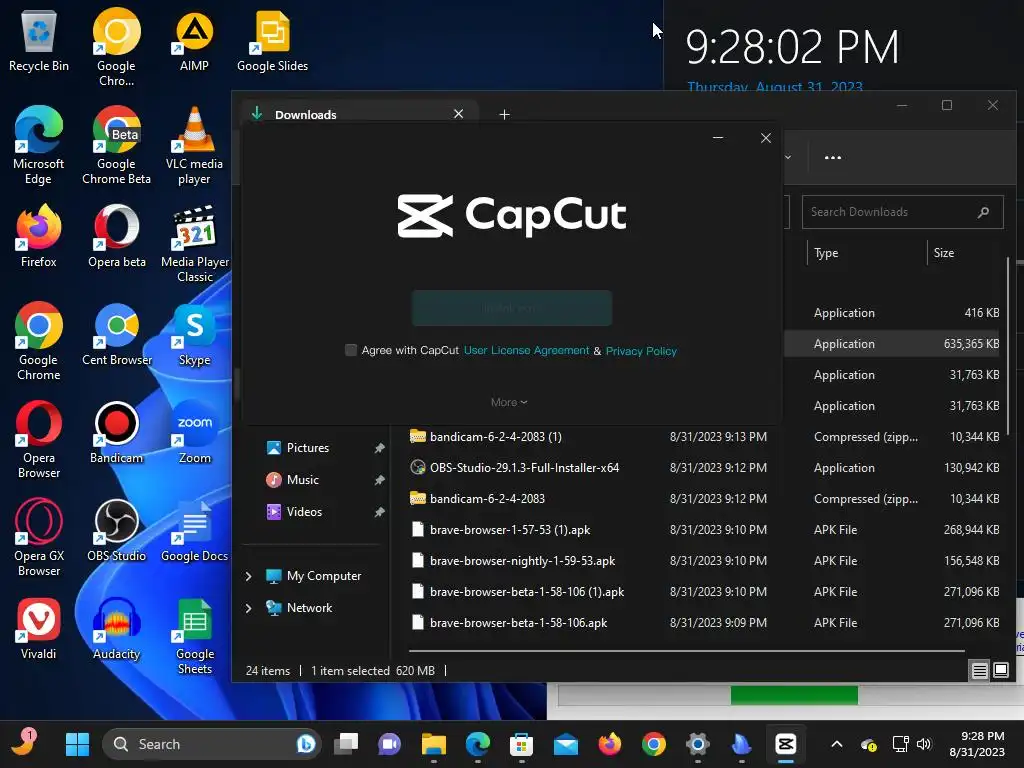The image size is (1024, 768).
Task: Sort files by Size column header
Action: [944, 253]
